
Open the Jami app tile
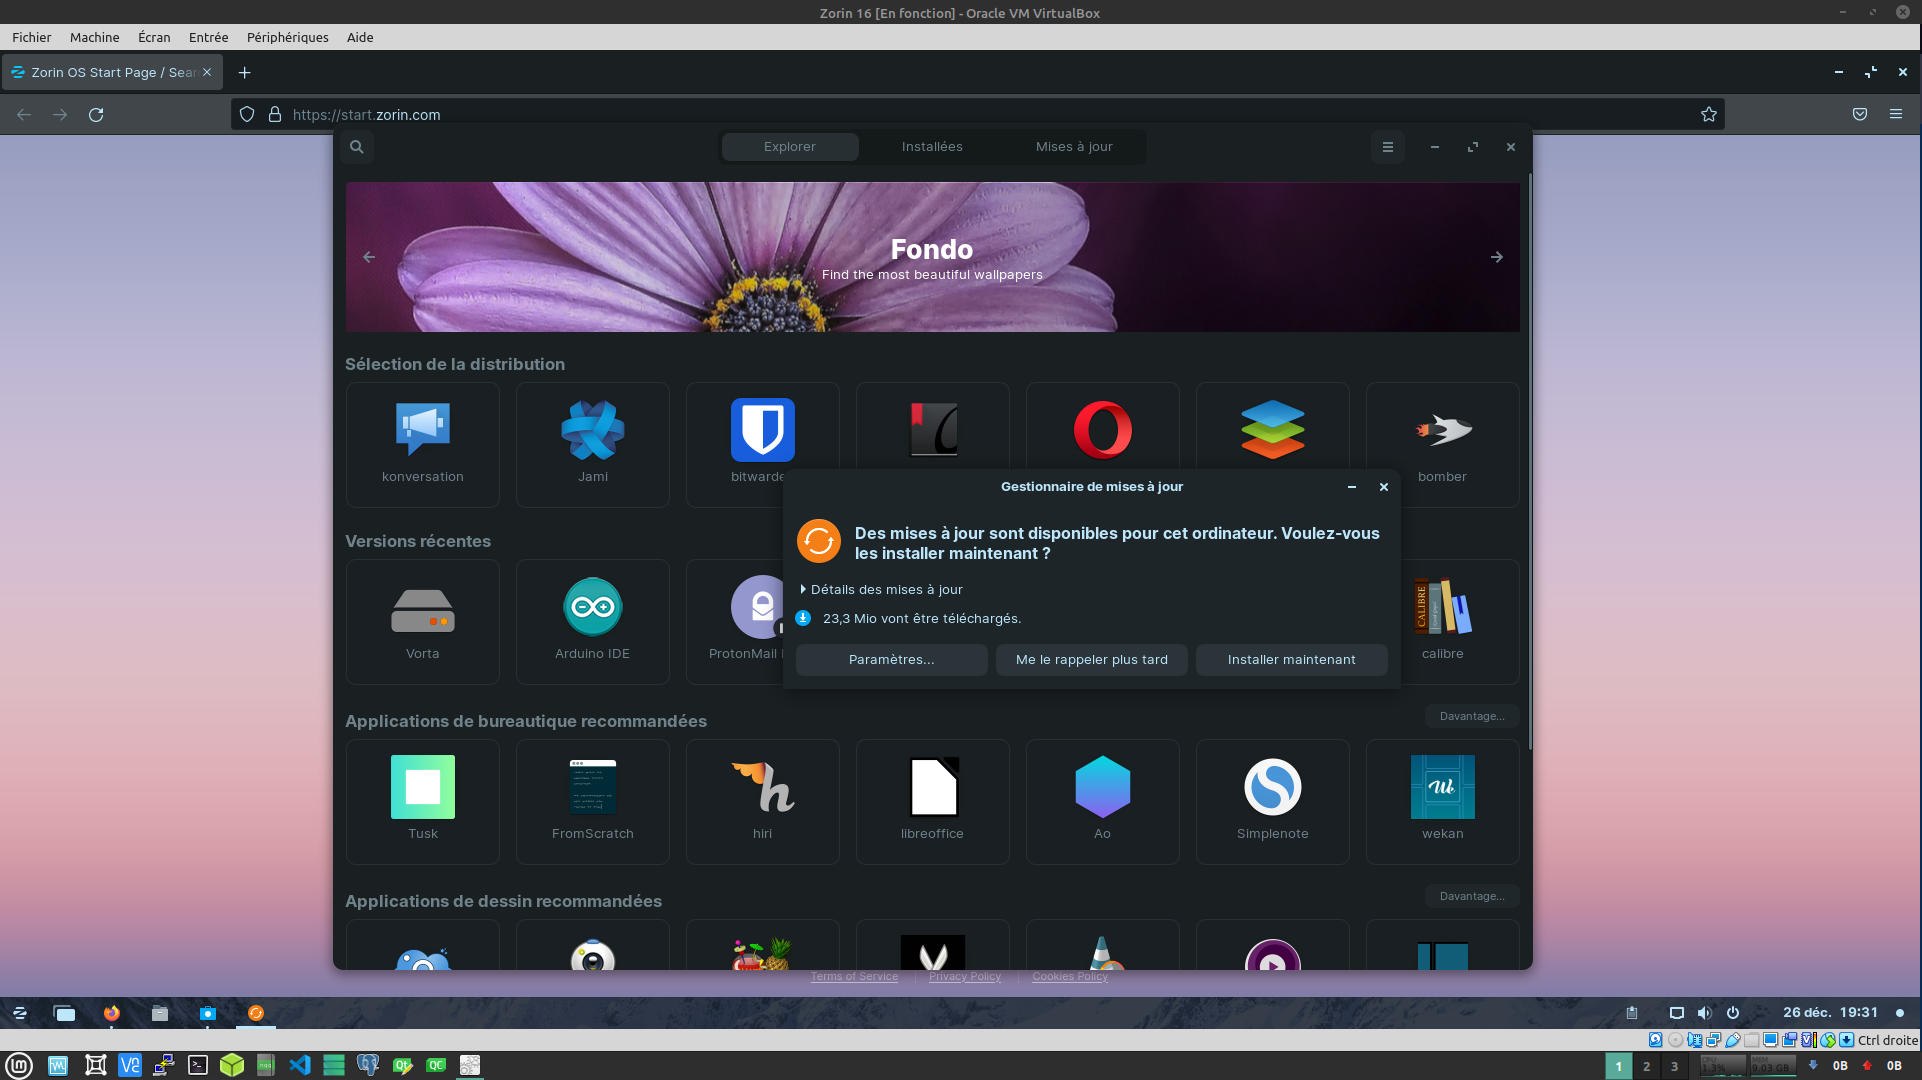click(592, 444)
